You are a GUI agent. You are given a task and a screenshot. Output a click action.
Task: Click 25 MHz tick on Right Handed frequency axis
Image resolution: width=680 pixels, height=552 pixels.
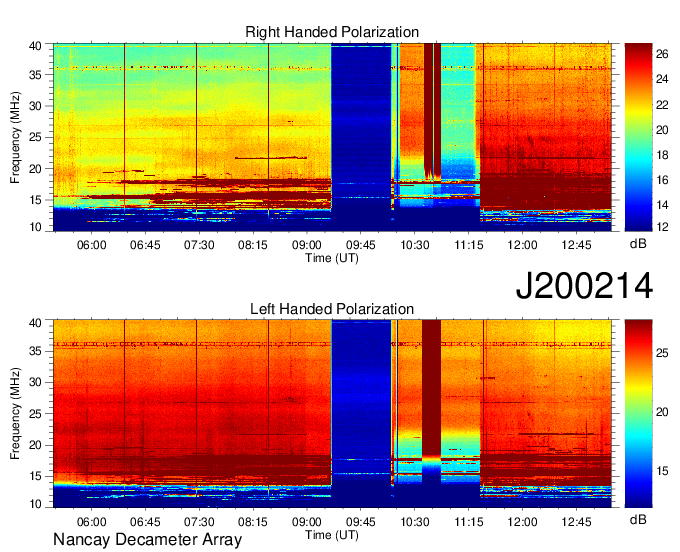[35, 137]
